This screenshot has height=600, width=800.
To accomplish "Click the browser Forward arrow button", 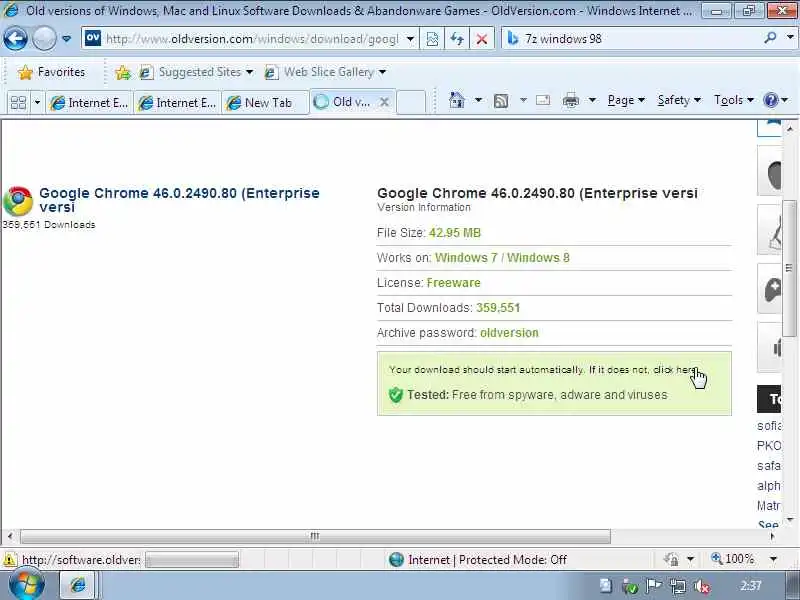I will (44, 38).
